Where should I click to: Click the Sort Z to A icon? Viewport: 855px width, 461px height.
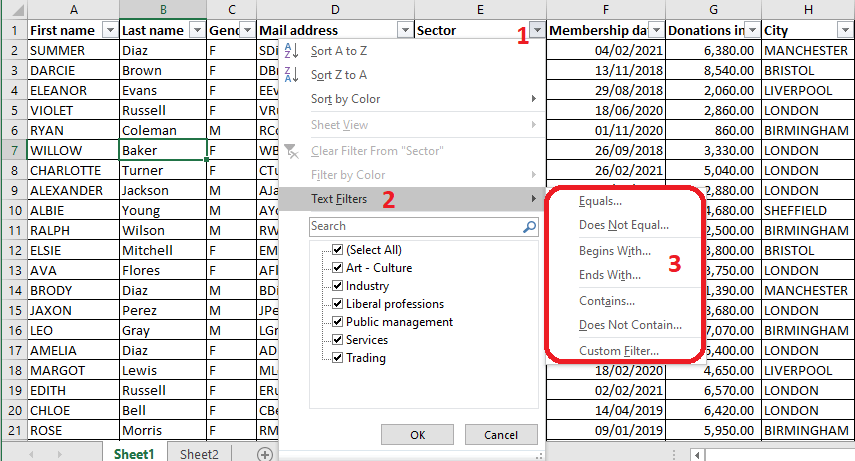click(x=292, y=75)
